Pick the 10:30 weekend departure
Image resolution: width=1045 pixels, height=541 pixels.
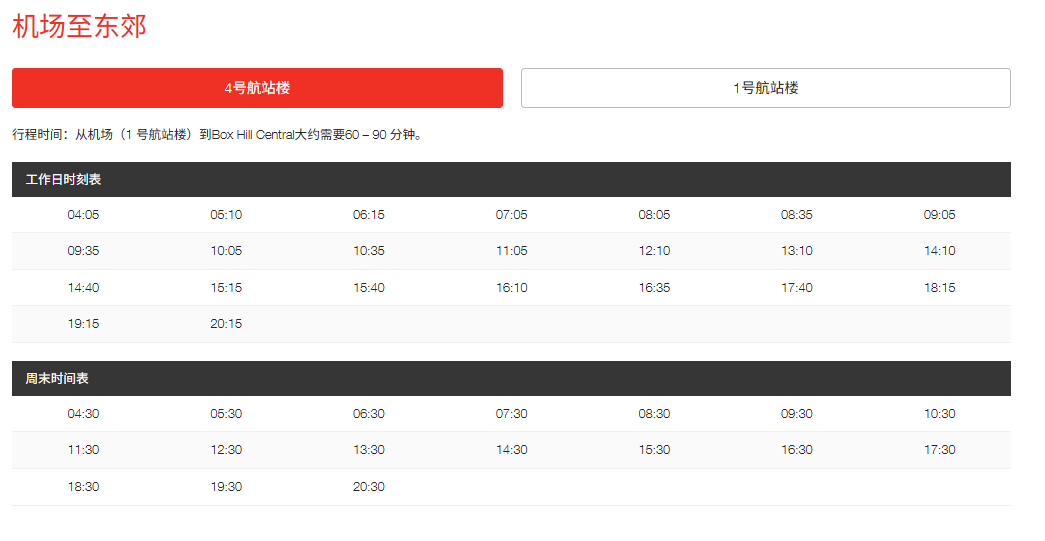coord(939,414)
